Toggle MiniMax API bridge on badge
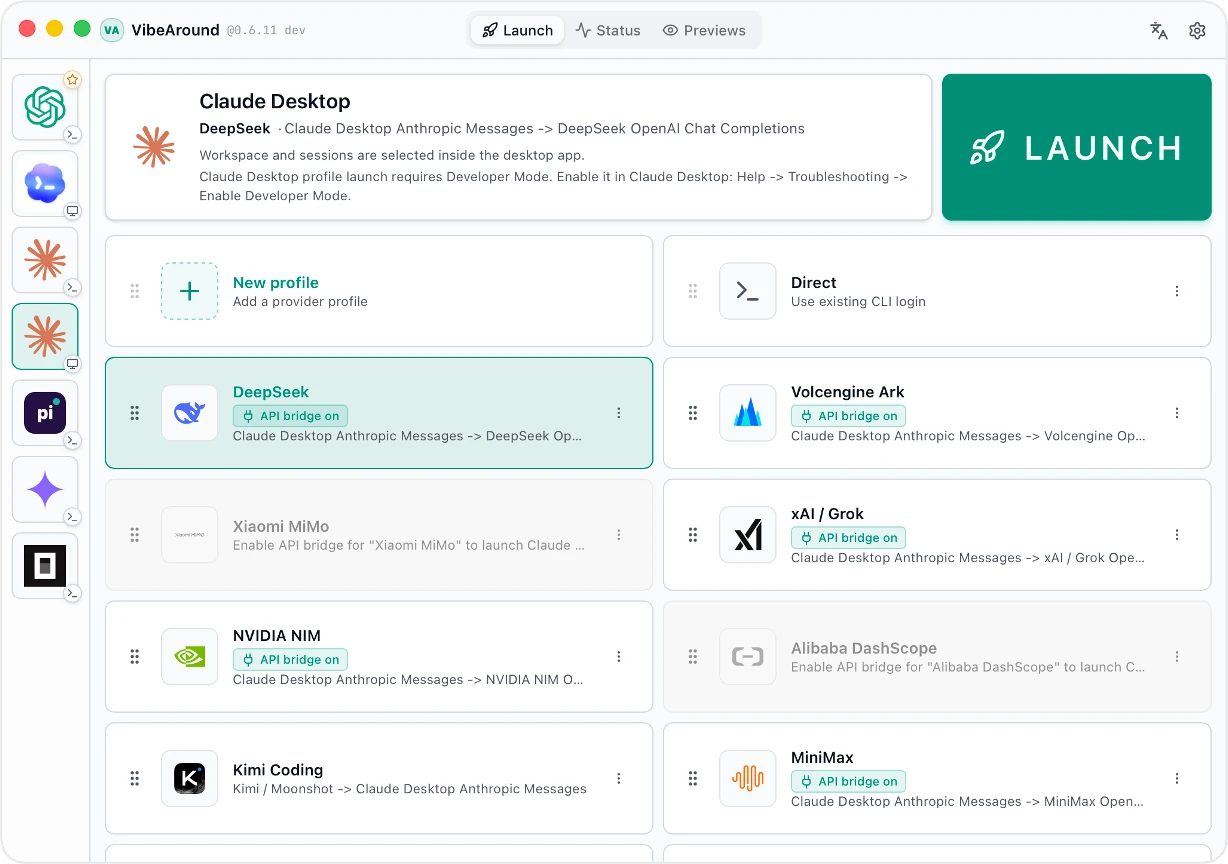 point(848,782)
